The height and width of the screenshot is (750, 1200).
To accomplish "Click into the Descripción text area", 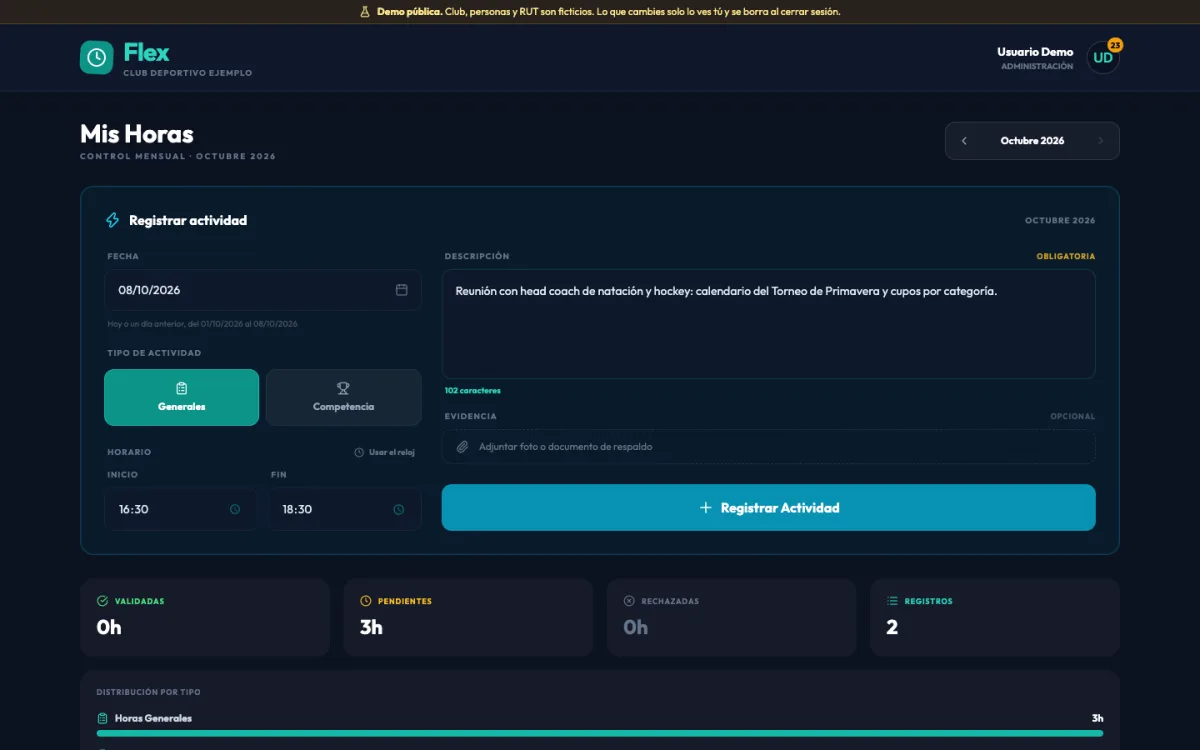I will tap(768, 324).
